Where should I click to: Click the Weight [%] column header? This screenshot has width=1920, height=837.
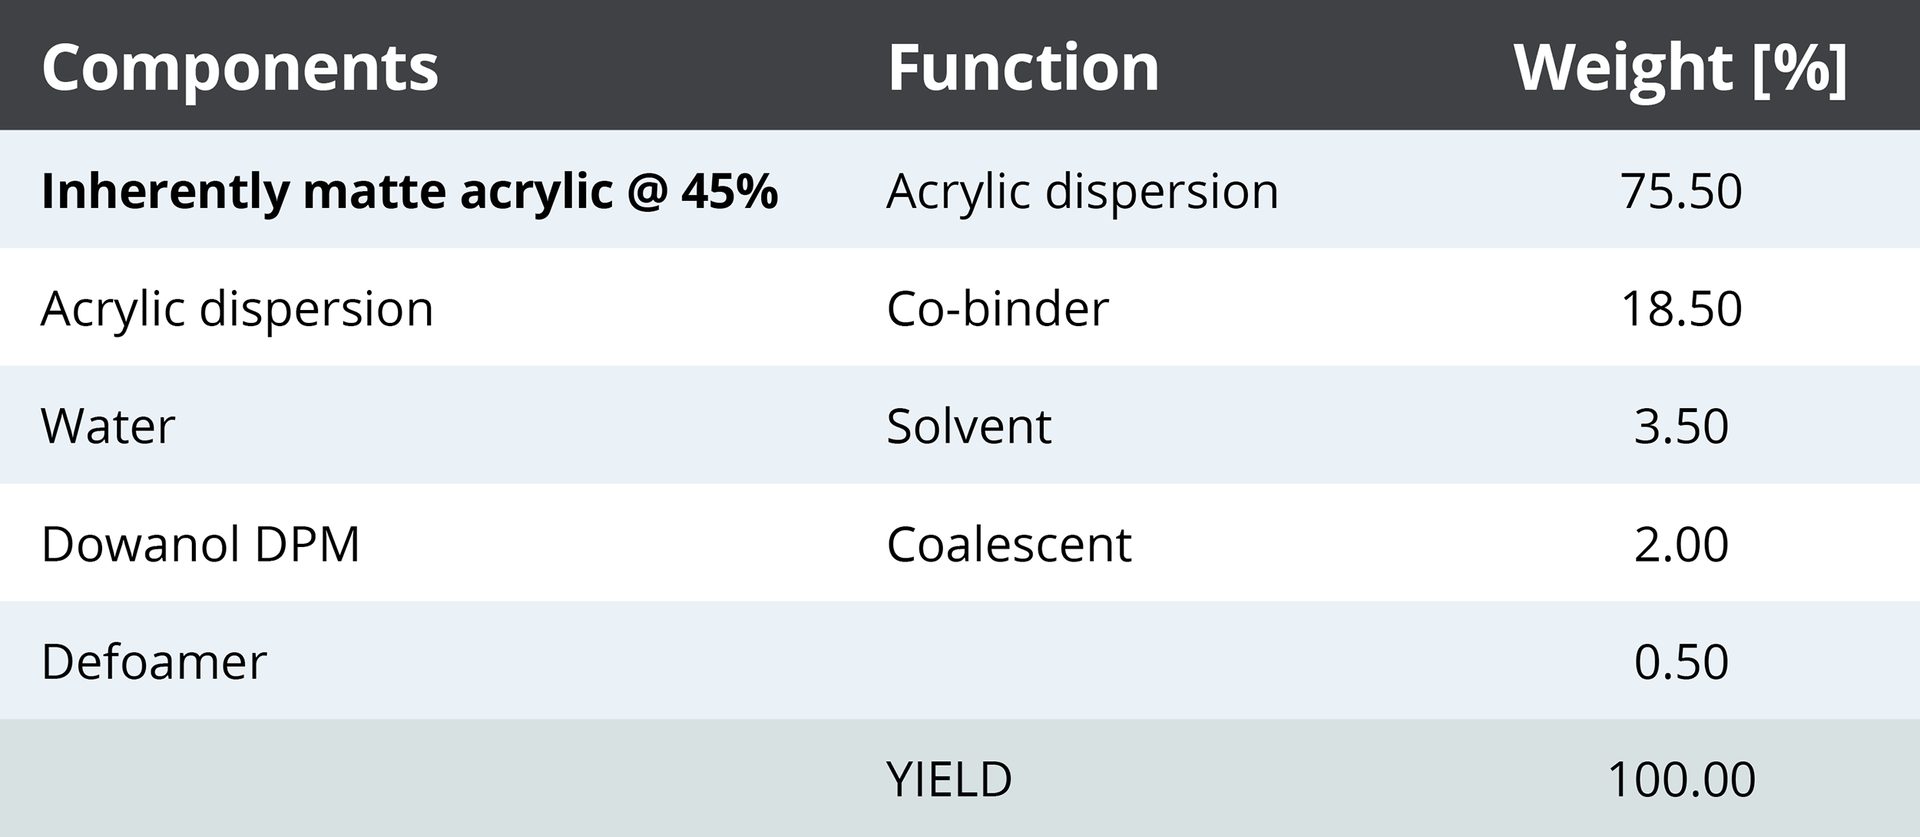click(1680, 67)
